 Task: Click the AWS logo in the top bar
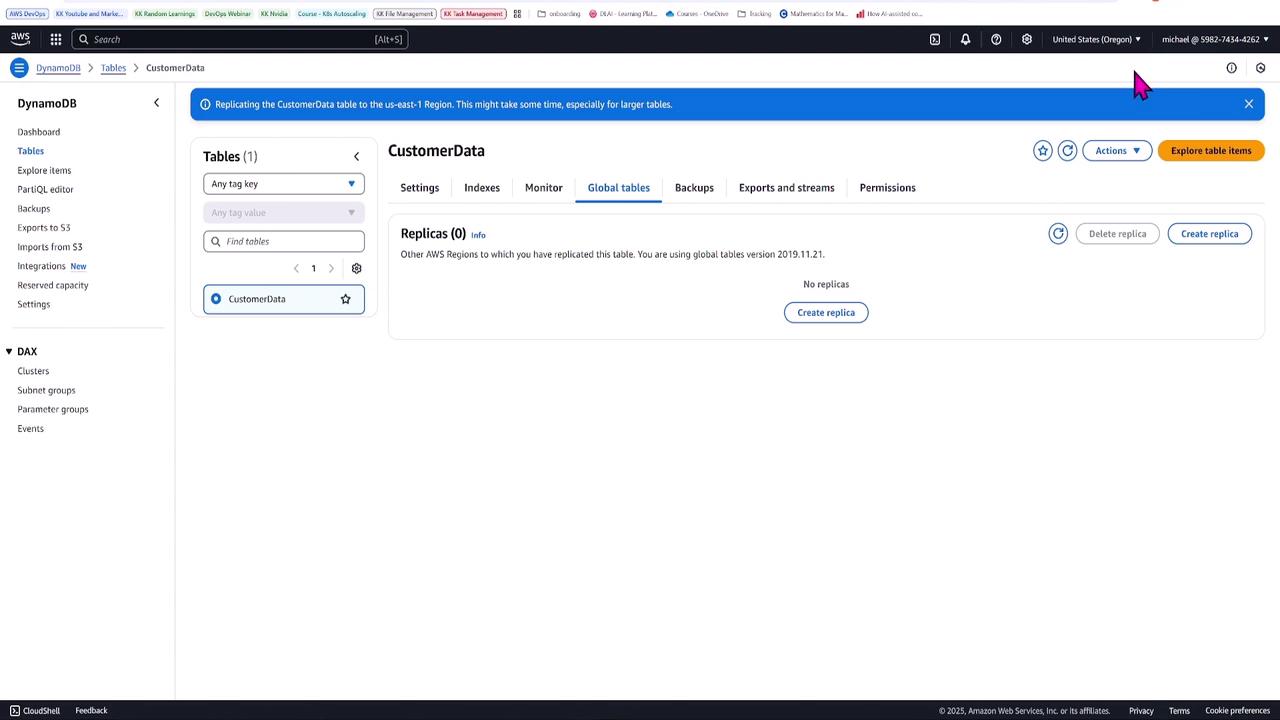pyautogui.click(x=20, y=39)
